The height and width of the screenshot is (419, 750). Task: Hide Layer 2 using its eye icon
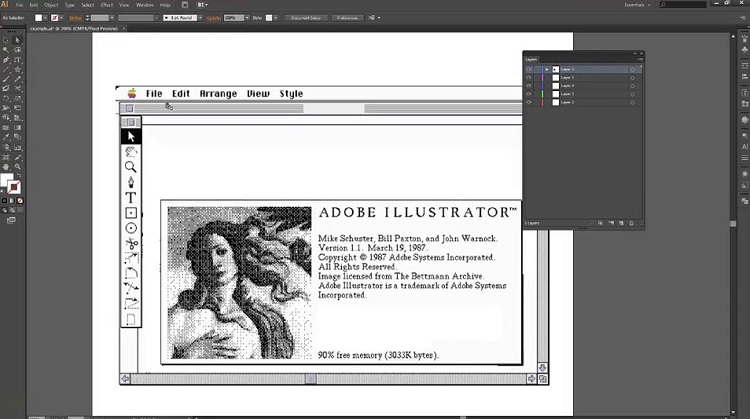click(x=529, y=102)
